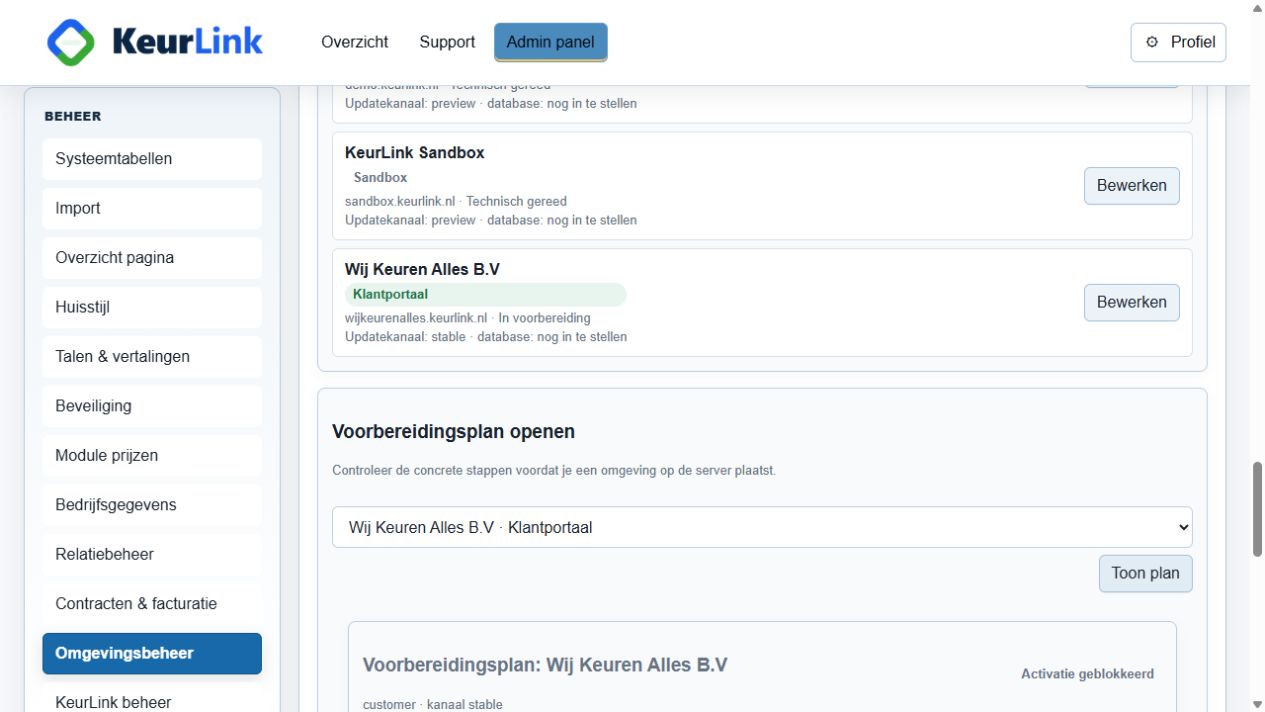Click the scrollbar down arrow
Image resolution: width=1265 pixels, height=712 pixels.
(1257, 704)
